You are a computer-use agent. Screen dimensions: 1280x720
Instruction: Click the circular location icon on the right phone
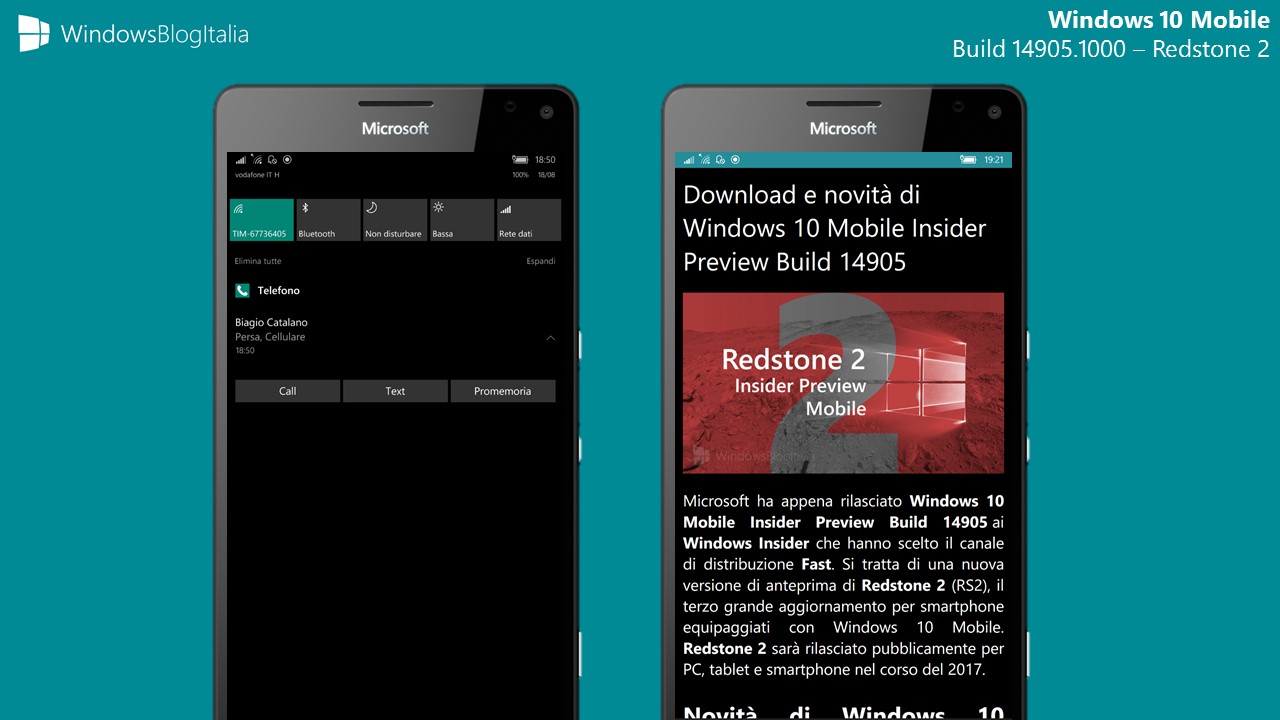pos(735,159)
